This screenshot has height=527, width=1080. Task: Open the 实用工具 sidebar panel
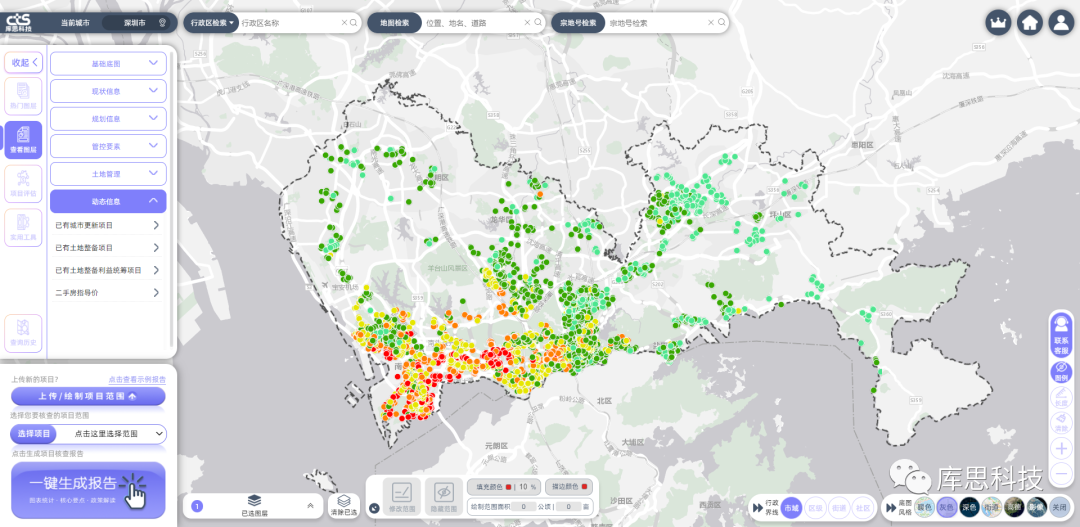click(23, 228)
